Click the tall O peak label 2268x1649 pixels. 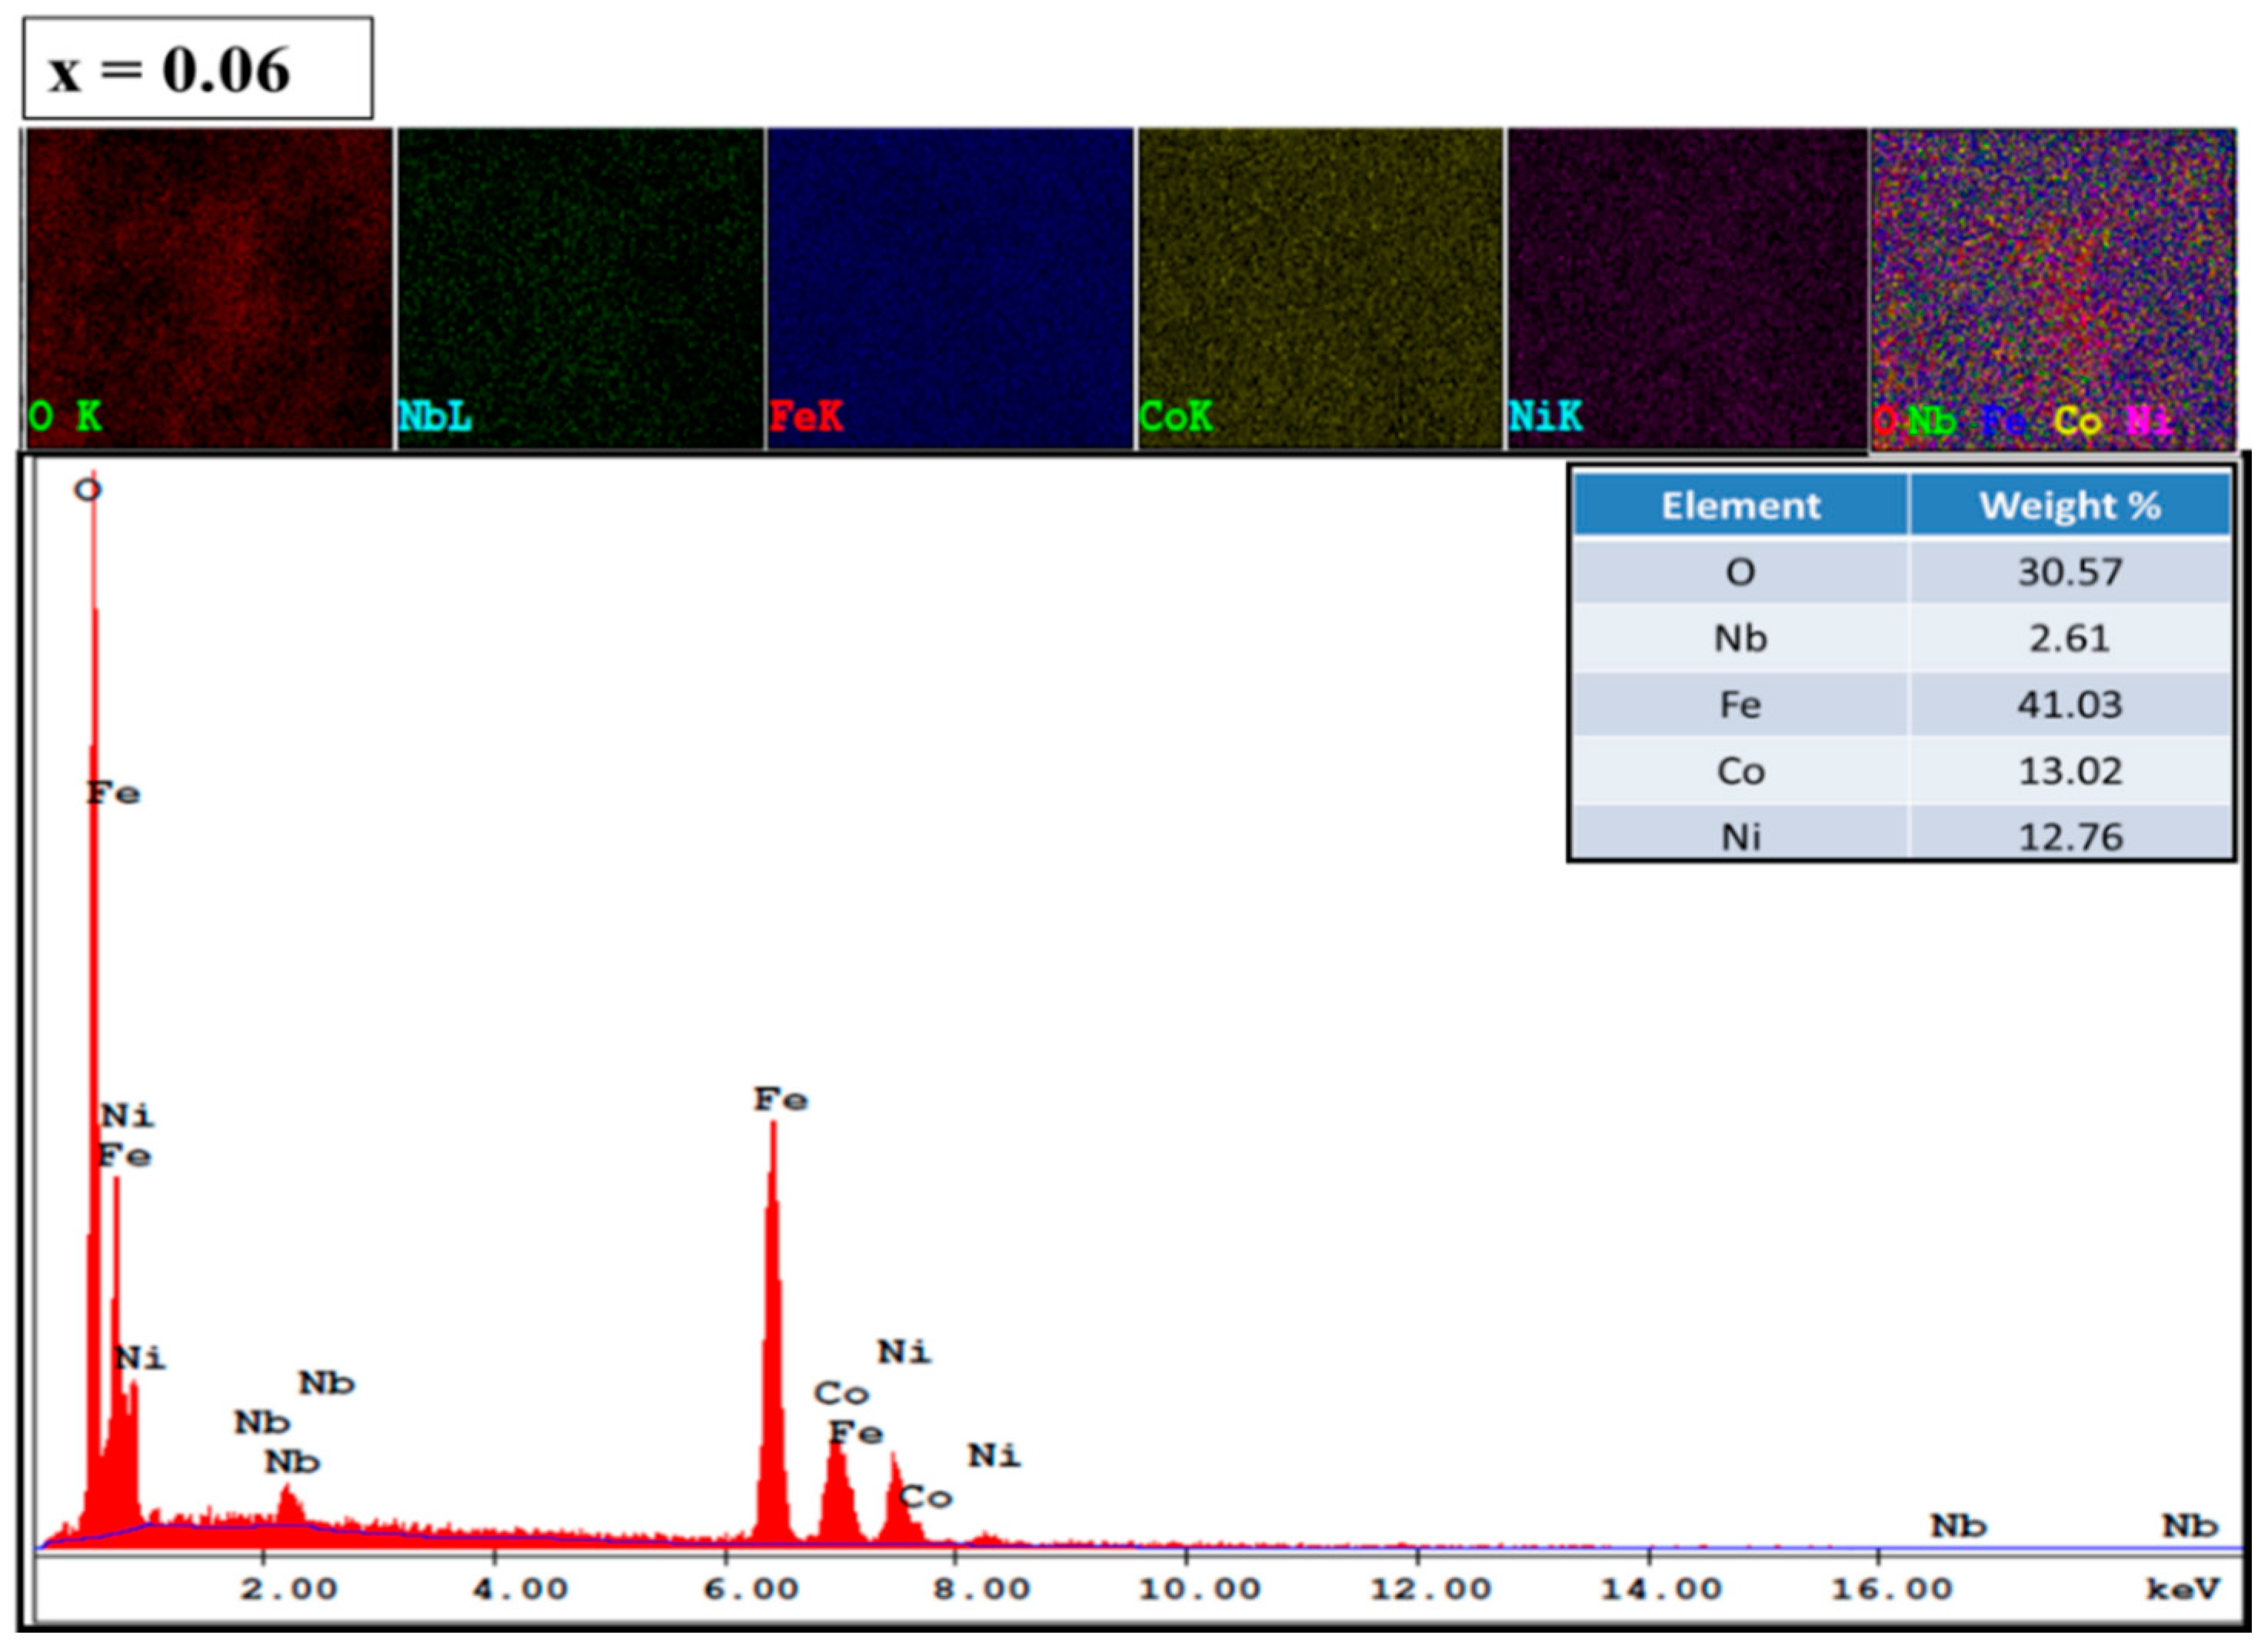click(88, 490)
